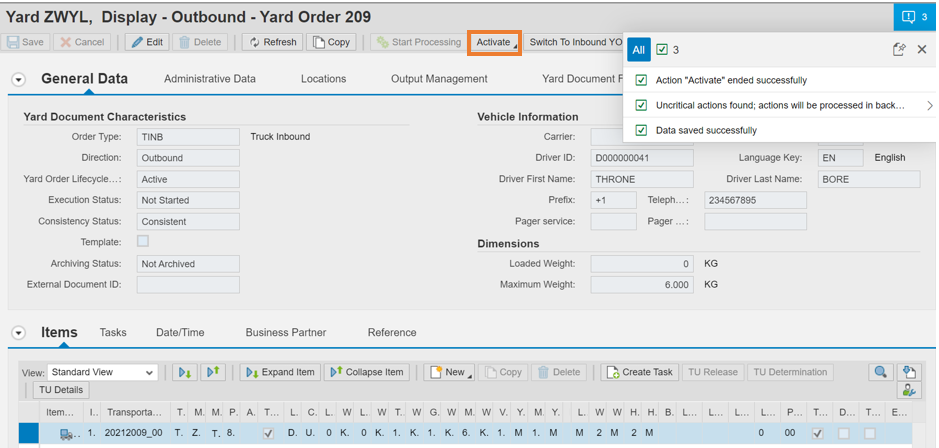
Task: Select the All messages filter
Action: [x=639, y=50]
